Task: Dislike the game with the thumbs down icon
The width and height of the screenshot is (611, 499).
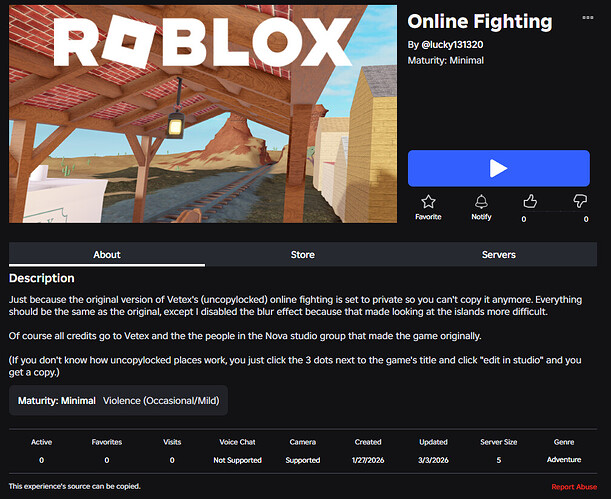Action: 579,202
